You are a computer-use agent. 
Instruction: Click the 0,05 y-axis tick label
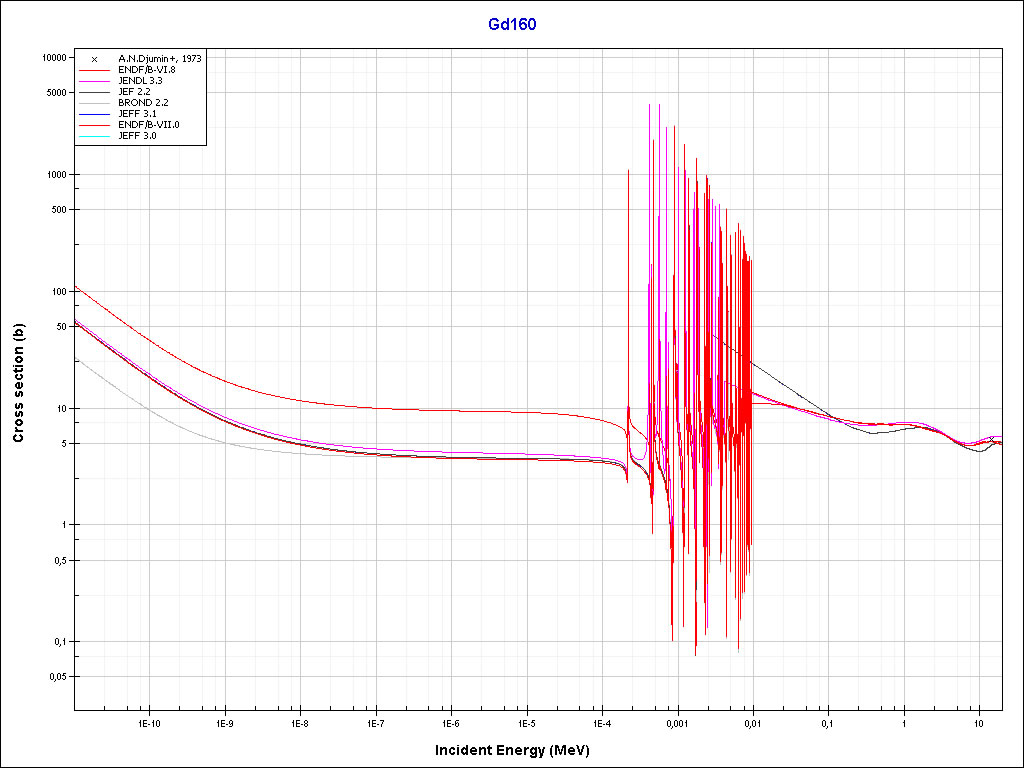56,677
